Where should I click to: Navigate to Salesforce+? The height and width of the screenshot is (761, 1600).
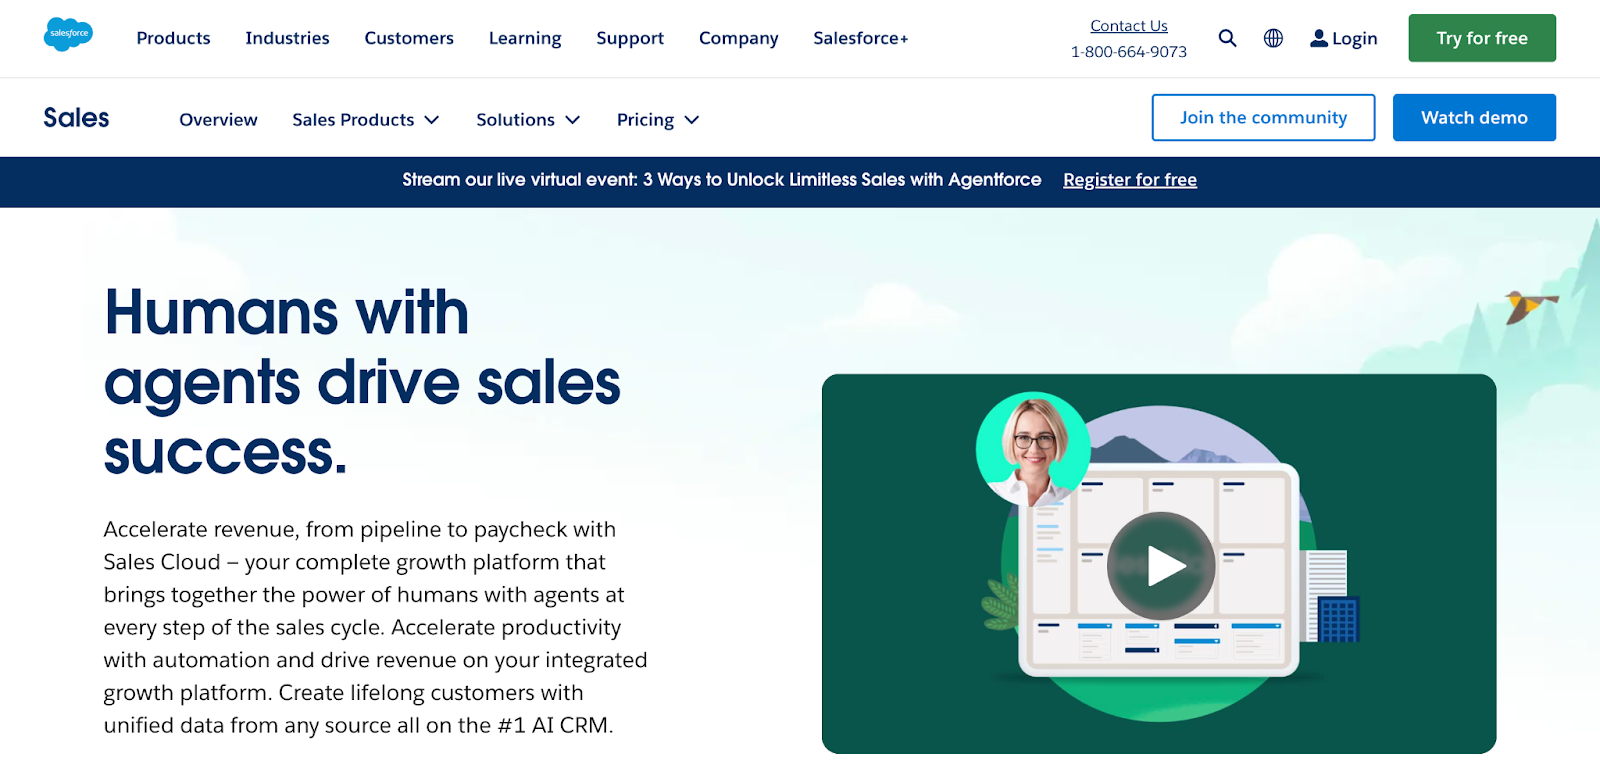tap(860, 38)
